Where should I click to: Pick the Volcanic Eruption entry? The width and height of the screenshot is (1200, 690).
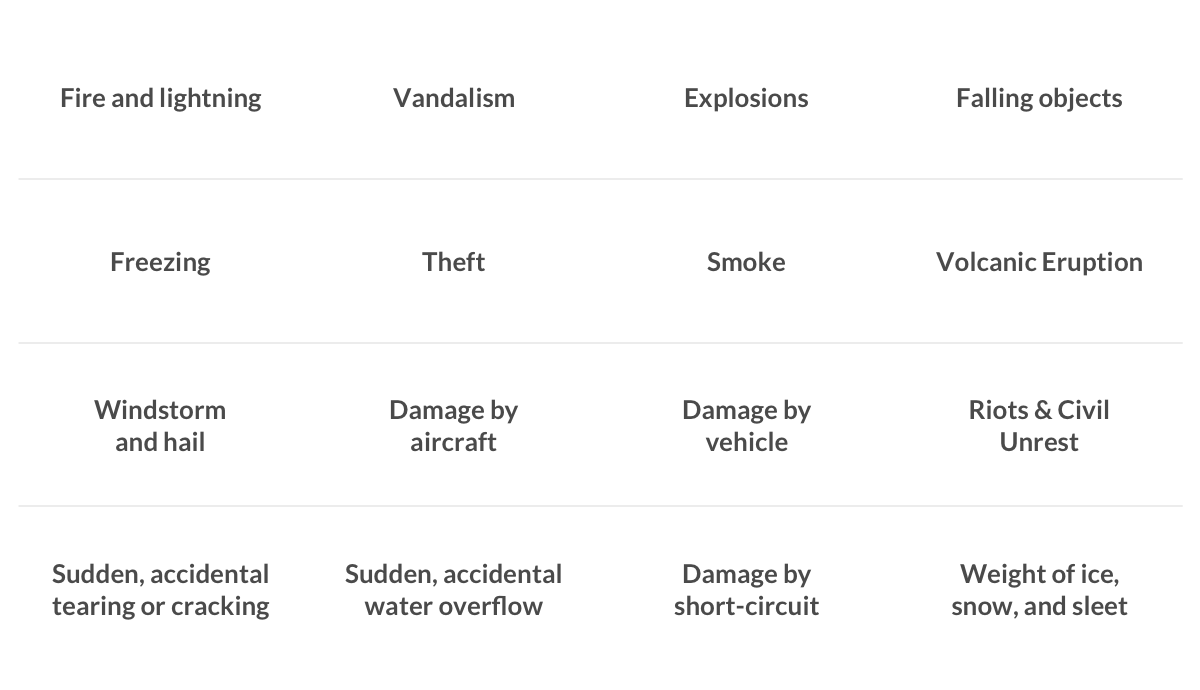(x=1039, y=262)
